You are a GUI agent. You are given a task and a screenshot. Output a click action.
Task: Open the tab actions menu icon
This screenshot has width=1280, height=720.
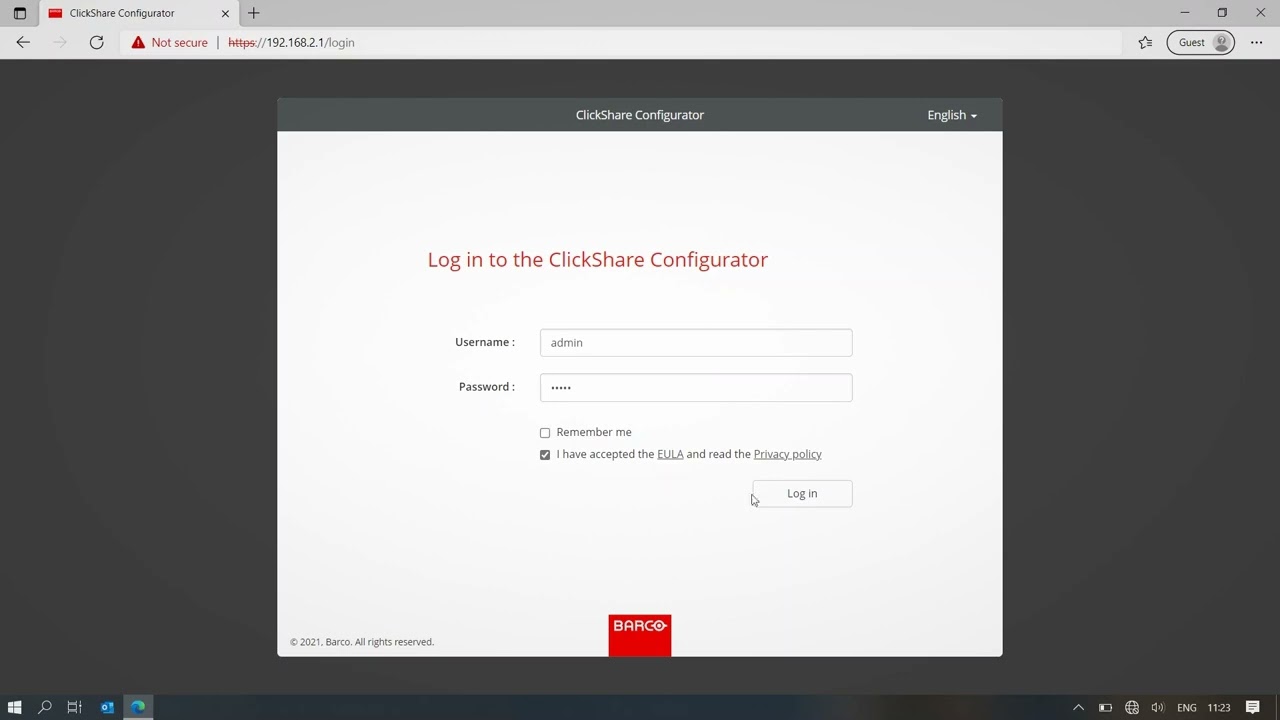19,13
